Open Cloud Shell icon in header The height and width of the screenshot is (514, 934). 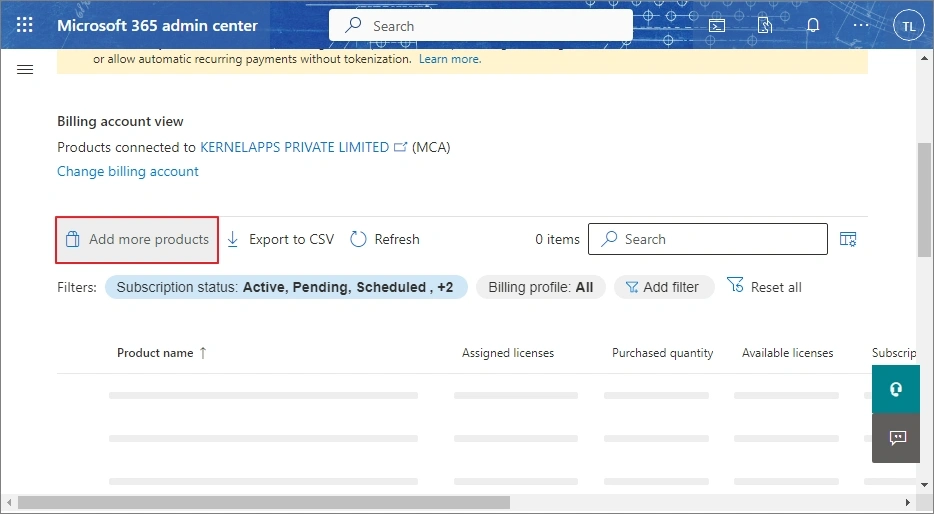[x=717, y=25]
